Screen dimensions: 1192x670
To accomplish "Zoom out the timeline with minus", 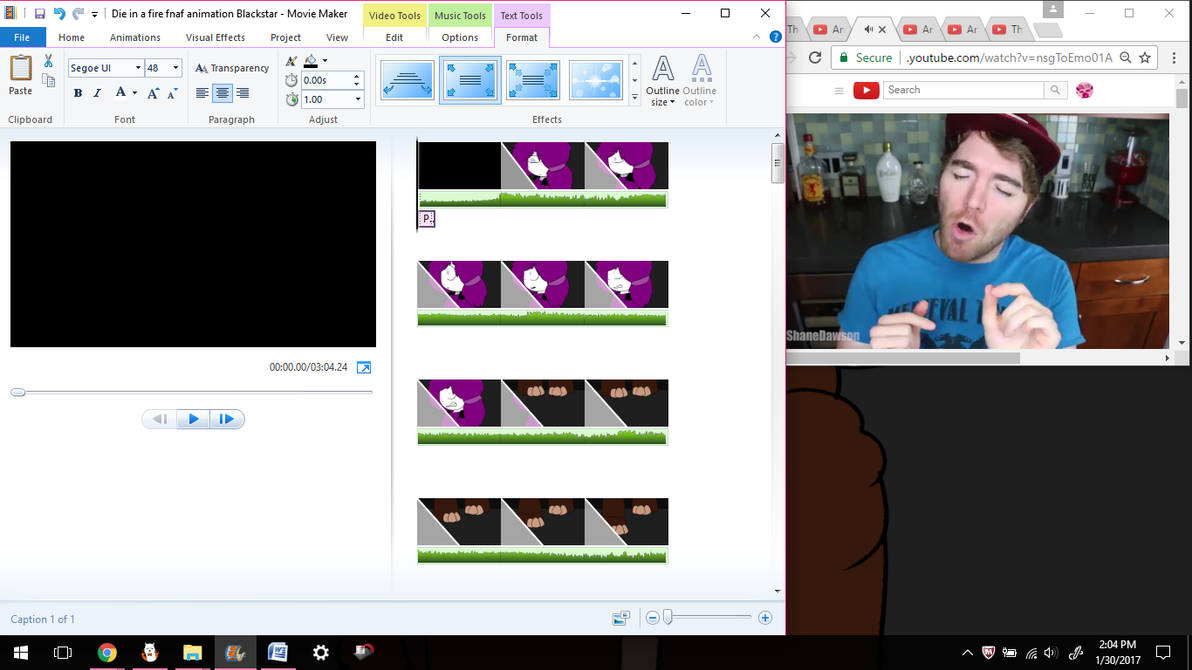I will pos(652,618).
